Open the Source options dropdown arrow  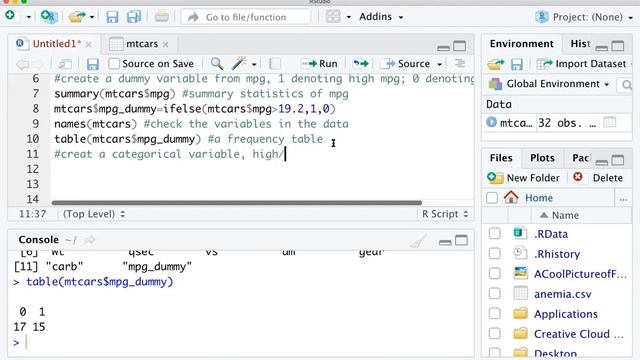point(439,64)
